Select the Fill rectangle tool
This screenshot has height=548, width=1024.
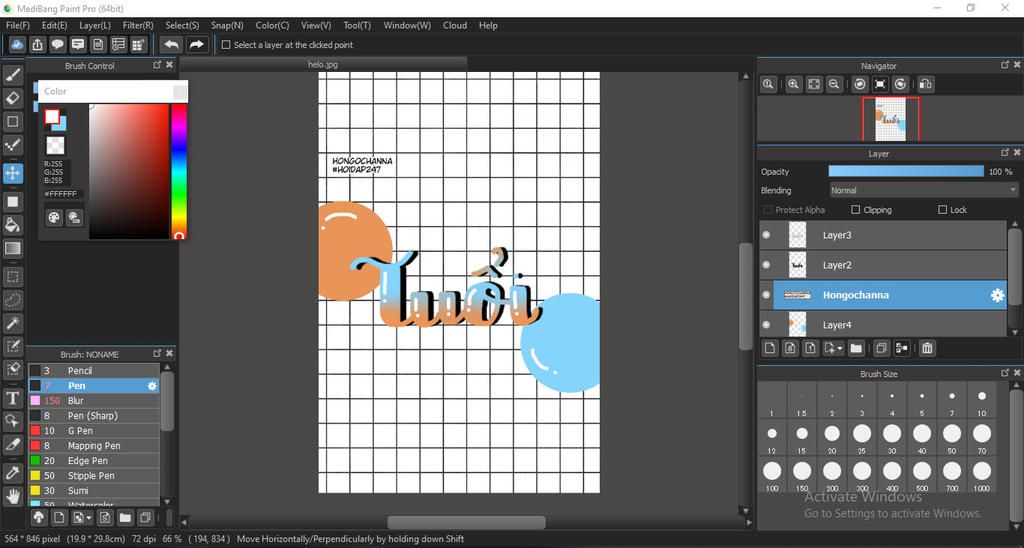pyautogui.click(x=12, y=202)
